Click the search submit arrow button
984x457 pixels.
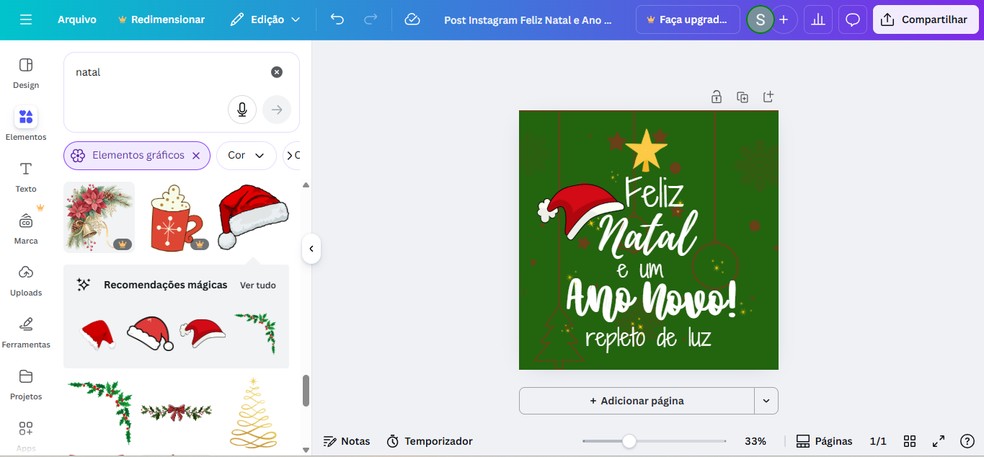point(277,110)
